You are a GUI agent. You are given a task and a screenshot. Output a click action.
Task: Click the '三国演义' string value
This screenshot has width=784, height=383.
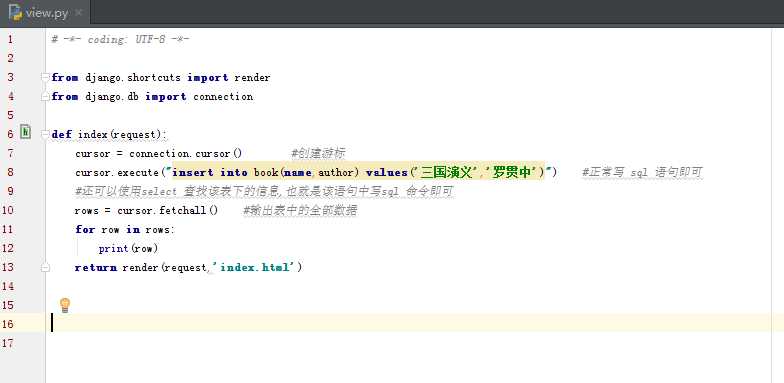(x=445, y=172)
